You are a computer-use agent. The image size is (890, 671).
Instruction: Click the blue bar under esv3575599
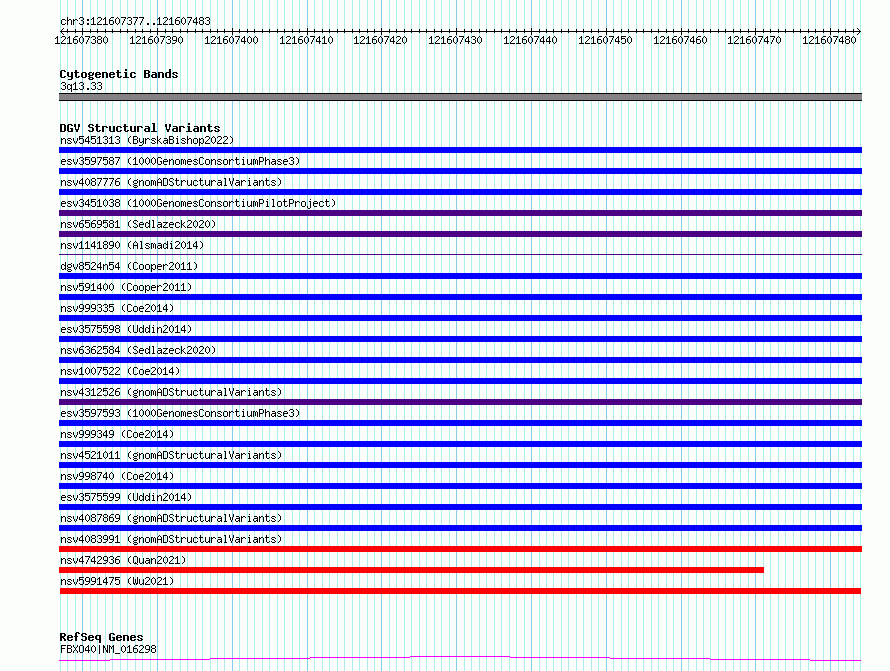[460, 507]
